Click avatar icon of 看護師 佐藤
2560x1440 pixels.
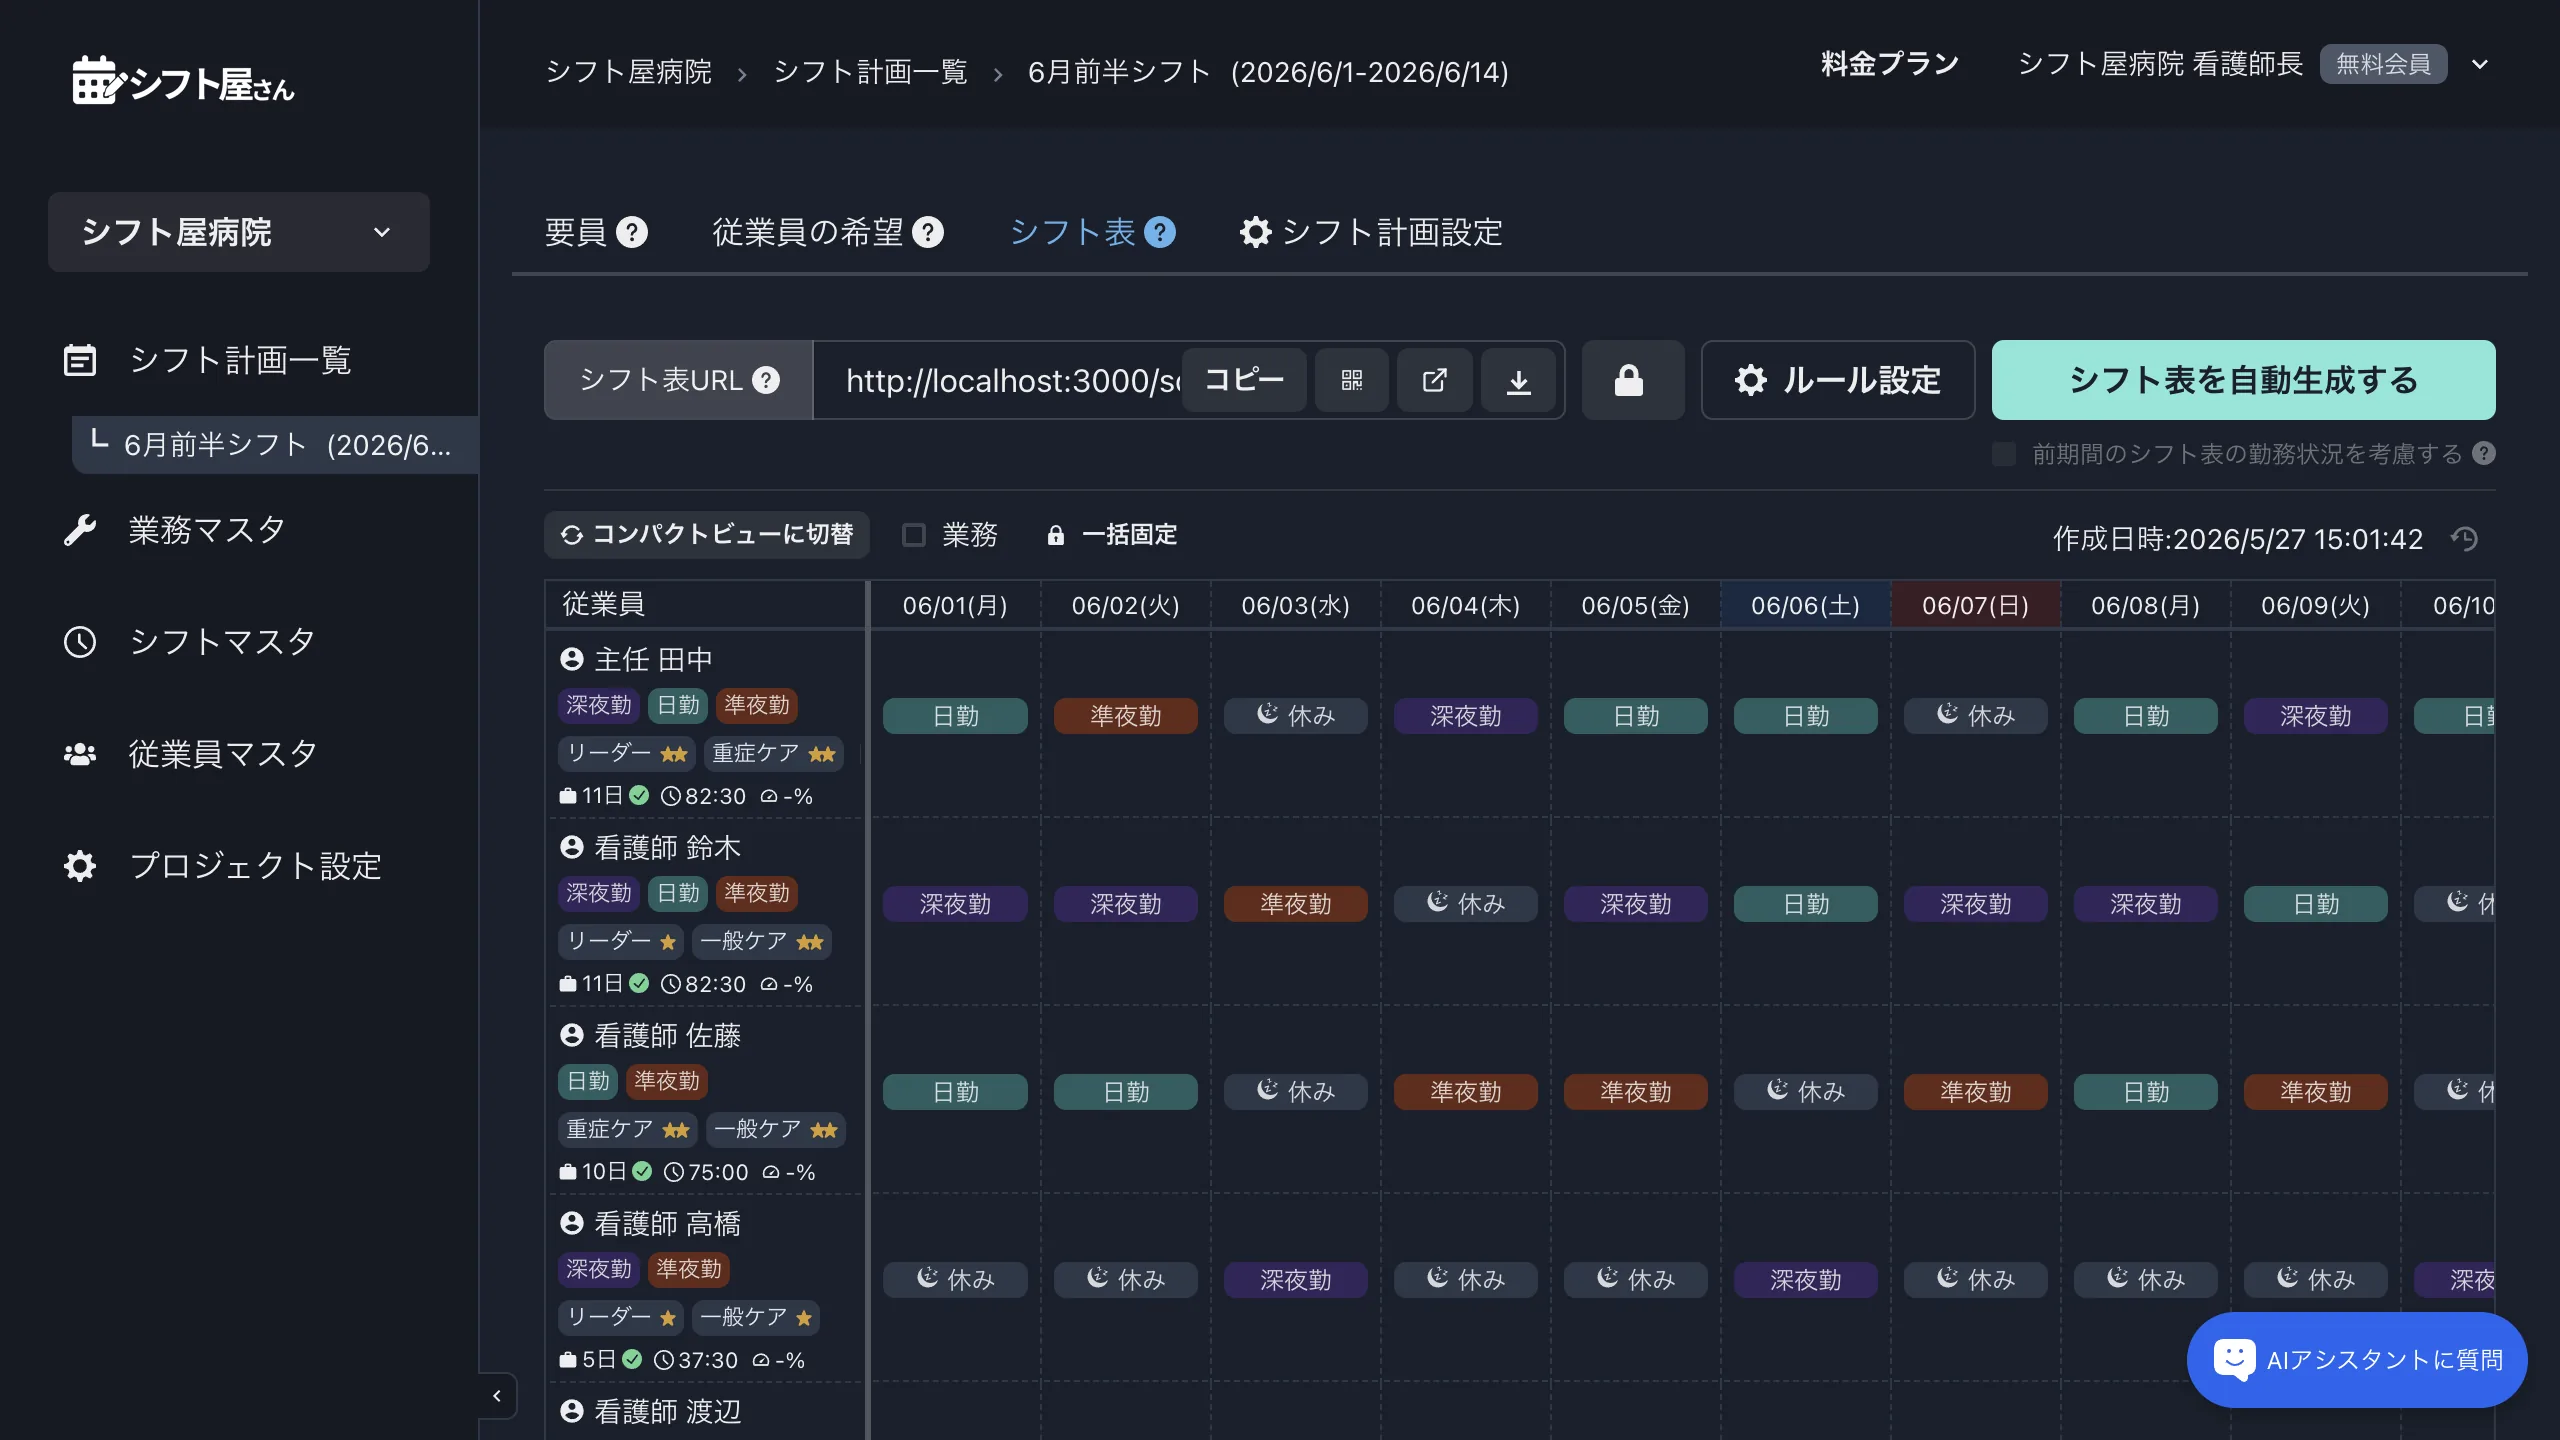[572, 1035]
